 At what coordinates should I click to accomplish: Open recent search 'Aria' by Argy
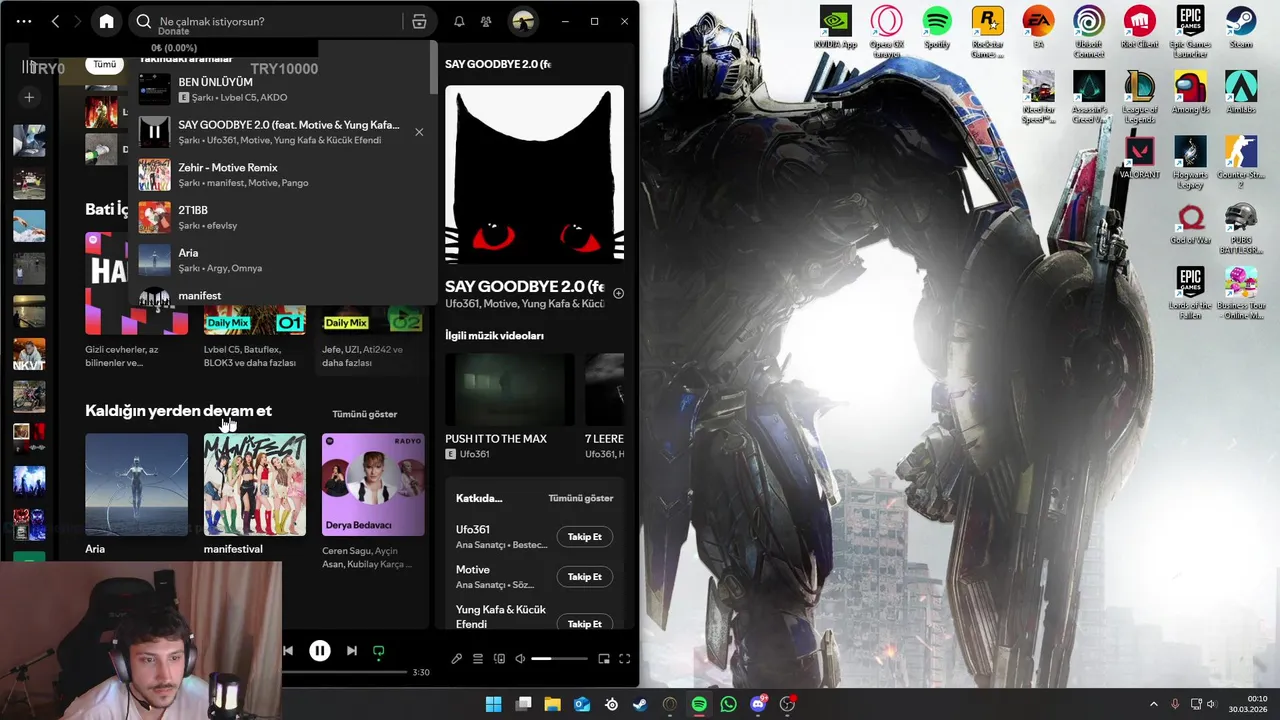(x=283, y=260)
